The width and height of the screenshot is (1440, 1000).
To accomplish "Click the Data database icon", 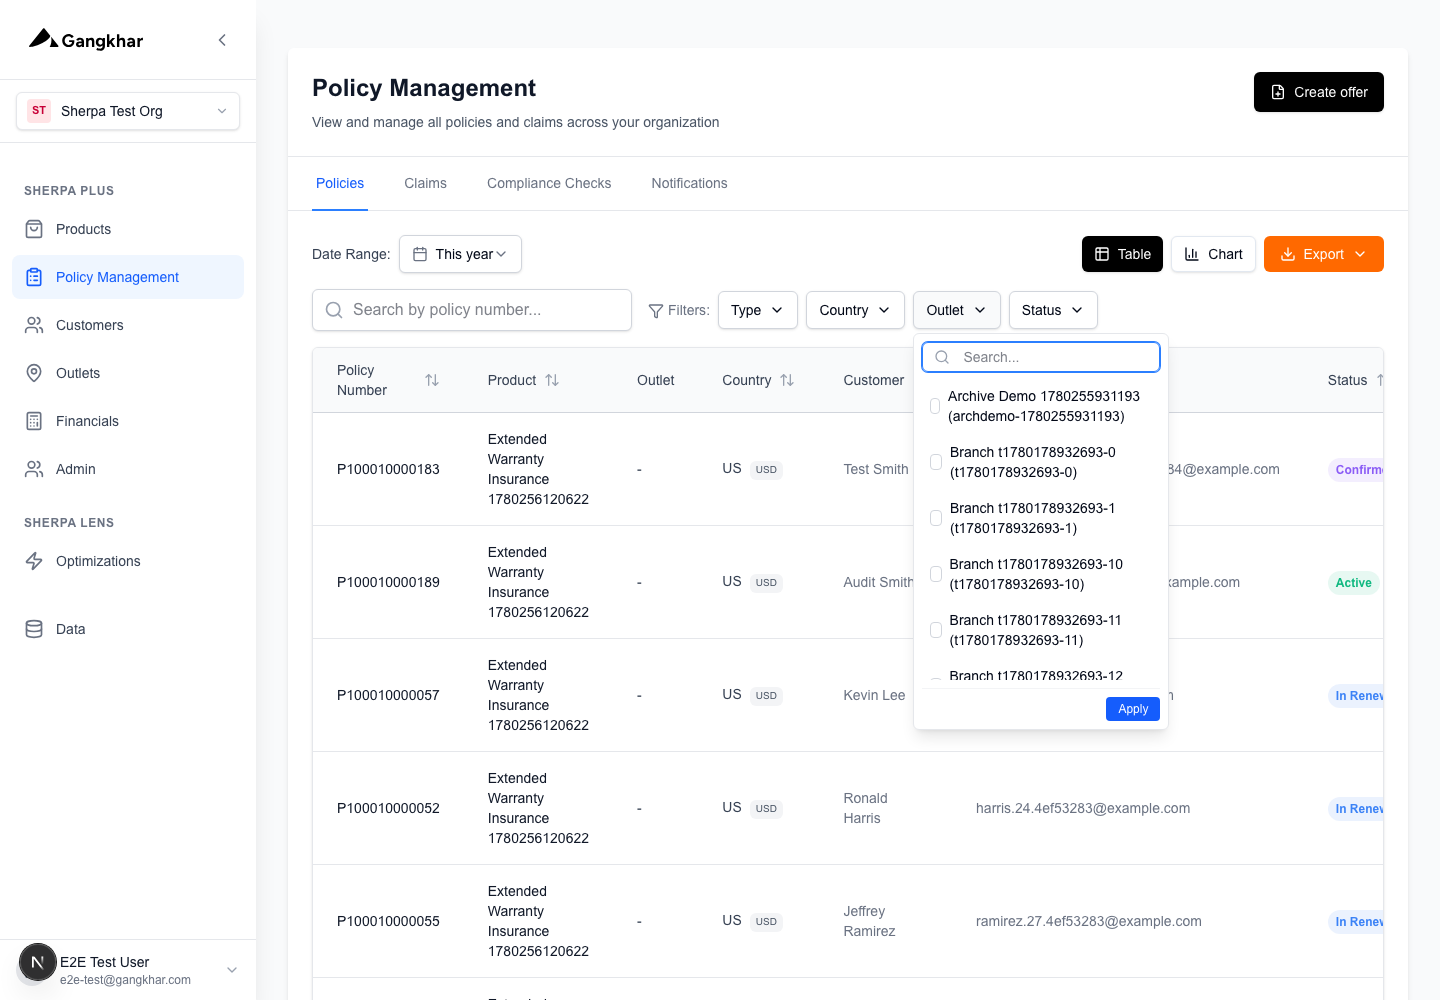I will pyautogui.click(x=34, y=629).
